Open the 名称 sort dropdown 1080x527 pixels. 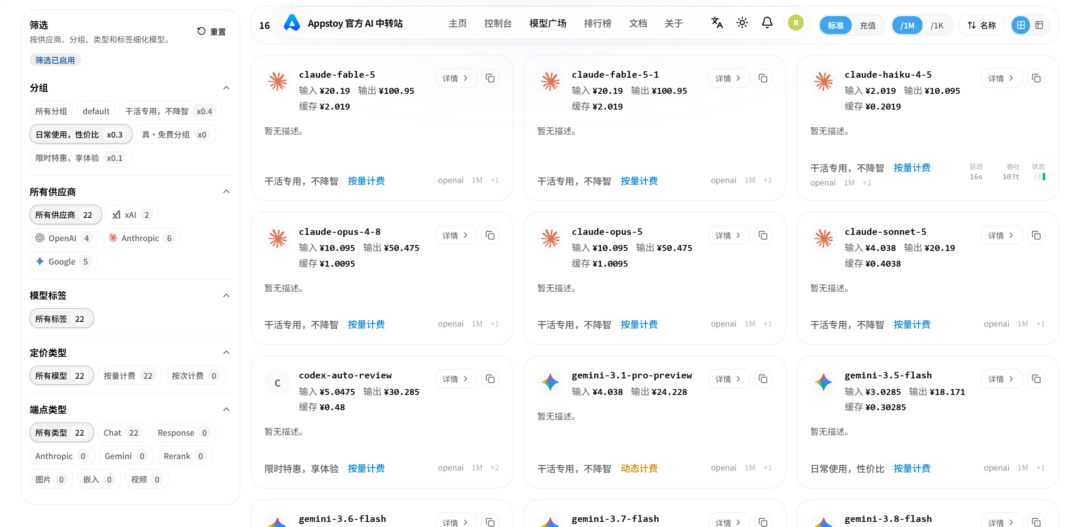[982, 25]
